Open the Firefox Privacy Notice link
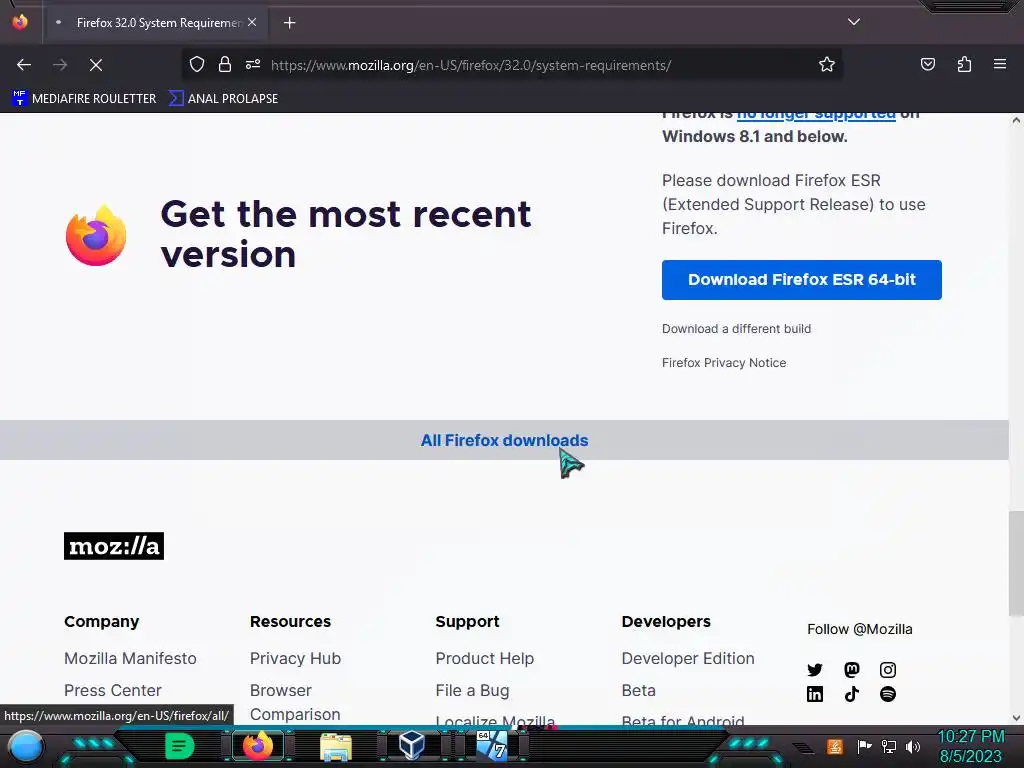Viewport: 1024px width, 768px height. point(724,363)
